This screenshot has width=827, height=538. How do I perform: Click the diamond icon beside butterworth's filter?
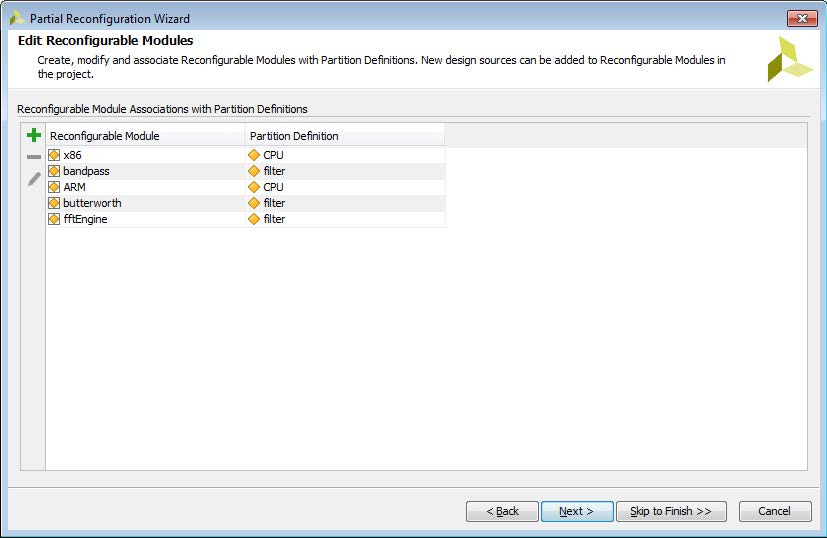click(254, 203)
